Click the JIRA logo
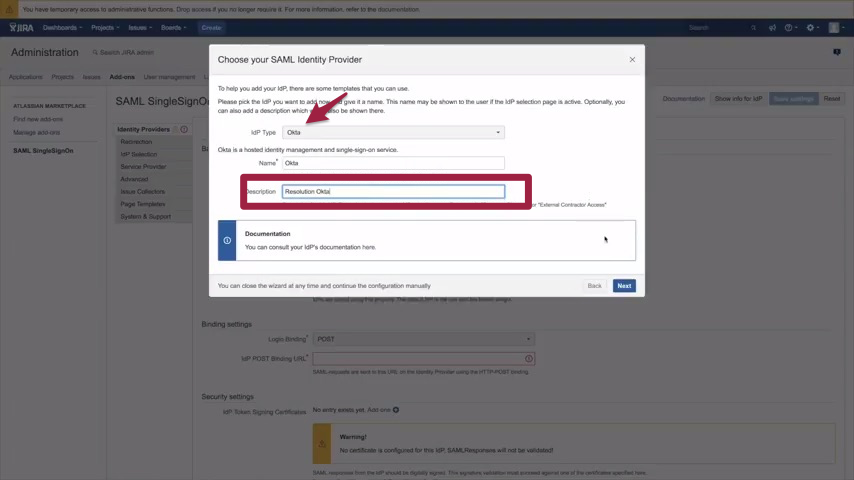 click(21, 28)
